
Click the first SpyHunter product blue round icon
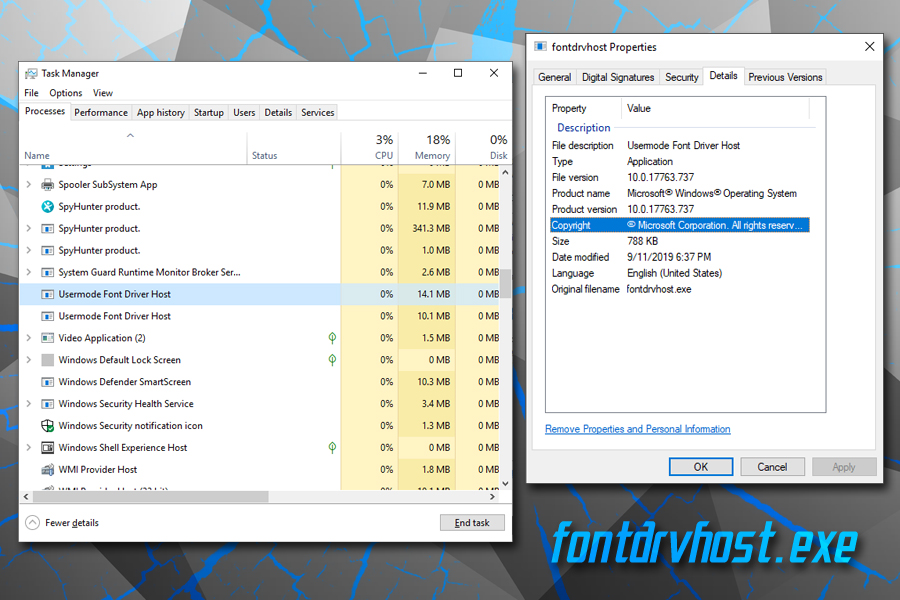pos(48,207)
